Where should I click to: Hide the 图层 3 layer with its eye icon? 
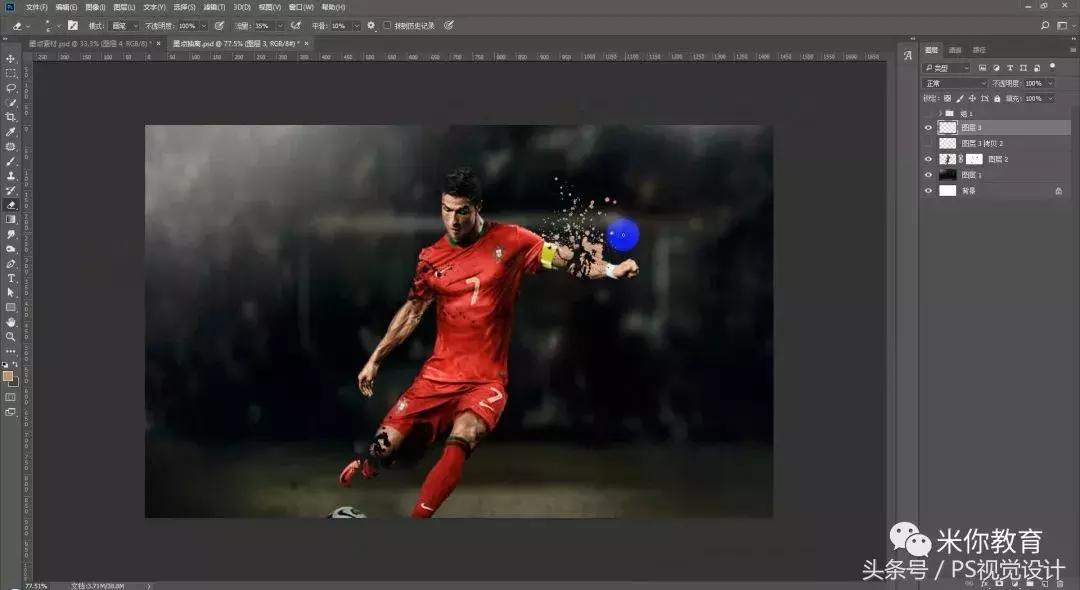pyautogui.click(x=928, y=128)
